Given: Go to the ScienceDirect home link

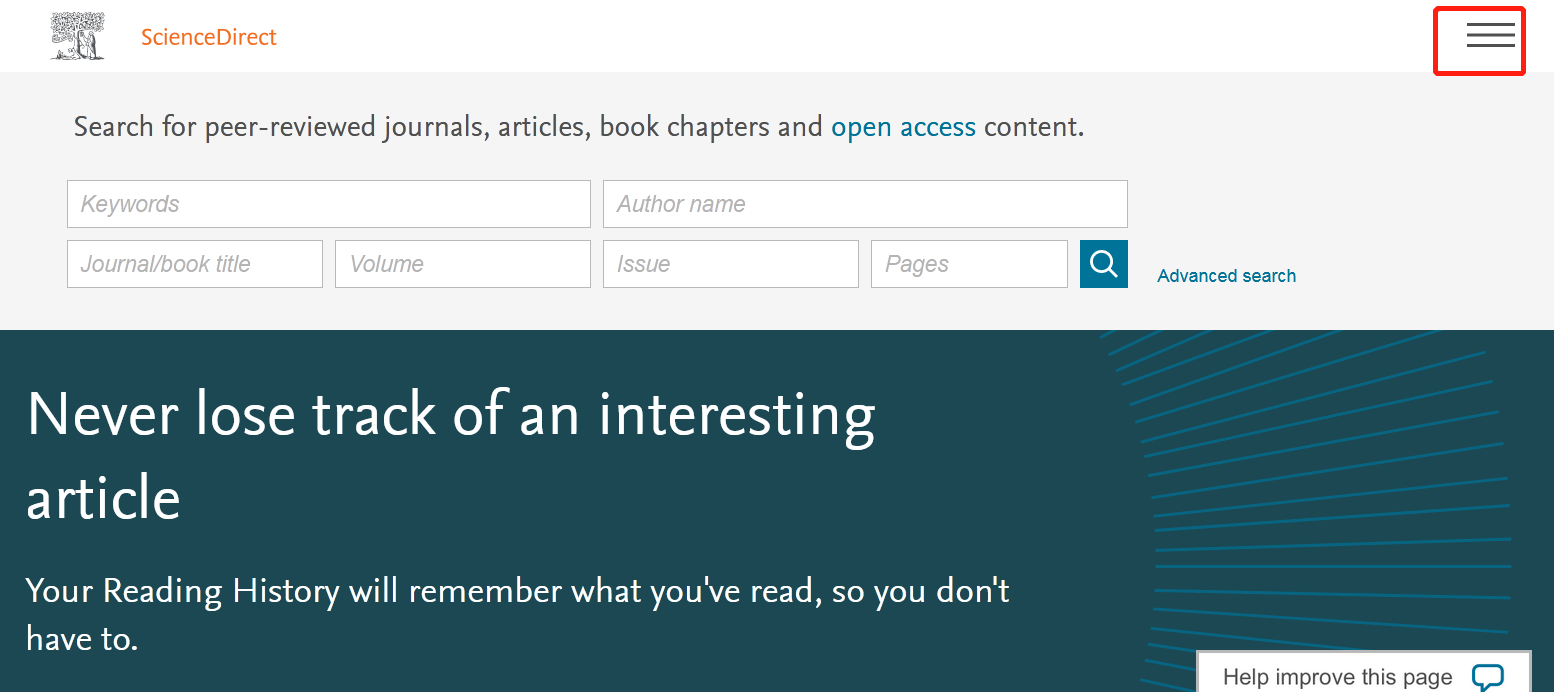Looking at the screenshot, I should pos(208,38).
